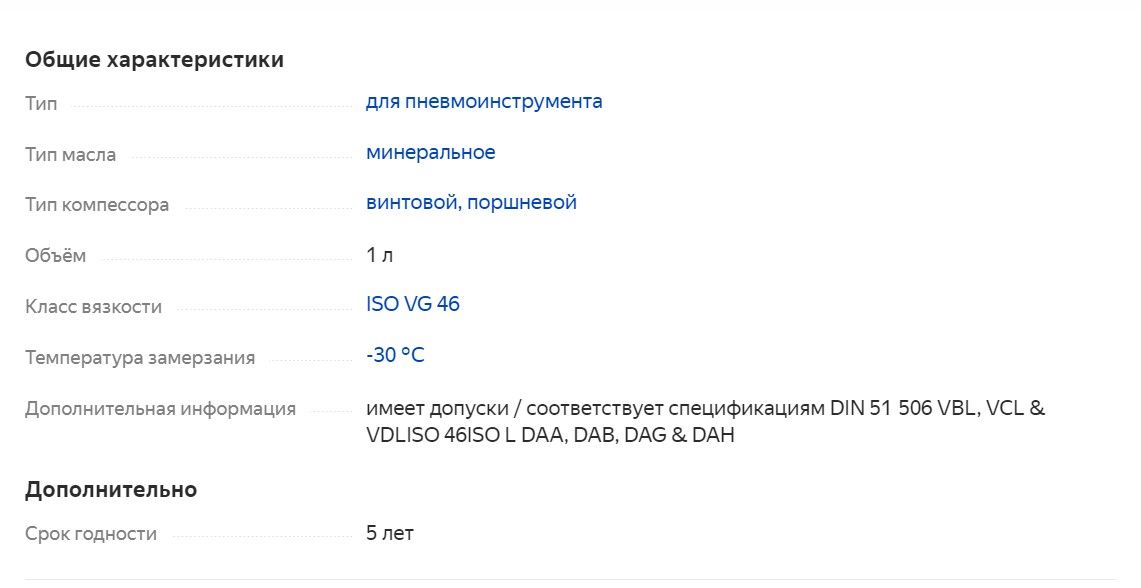Image resolution: width=1141 pixels, height=588 pixels.
Task: Click the 'Класс вязкости' label
Action: point(93,307)
